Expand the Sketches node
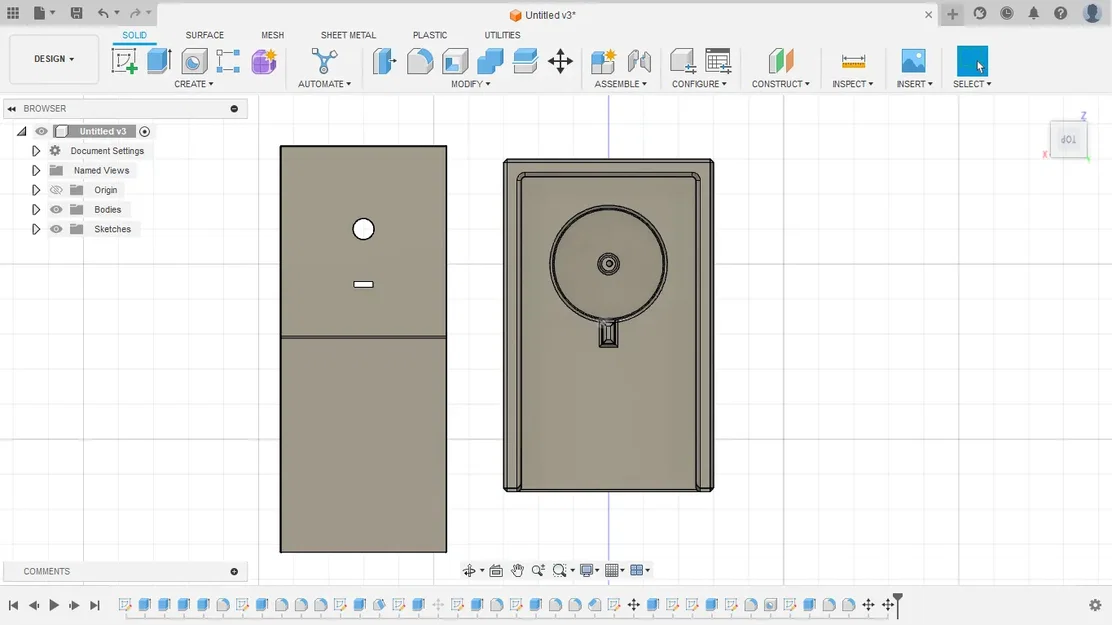The height and width of the screenshot is (625, 1112). pos(35,229)
